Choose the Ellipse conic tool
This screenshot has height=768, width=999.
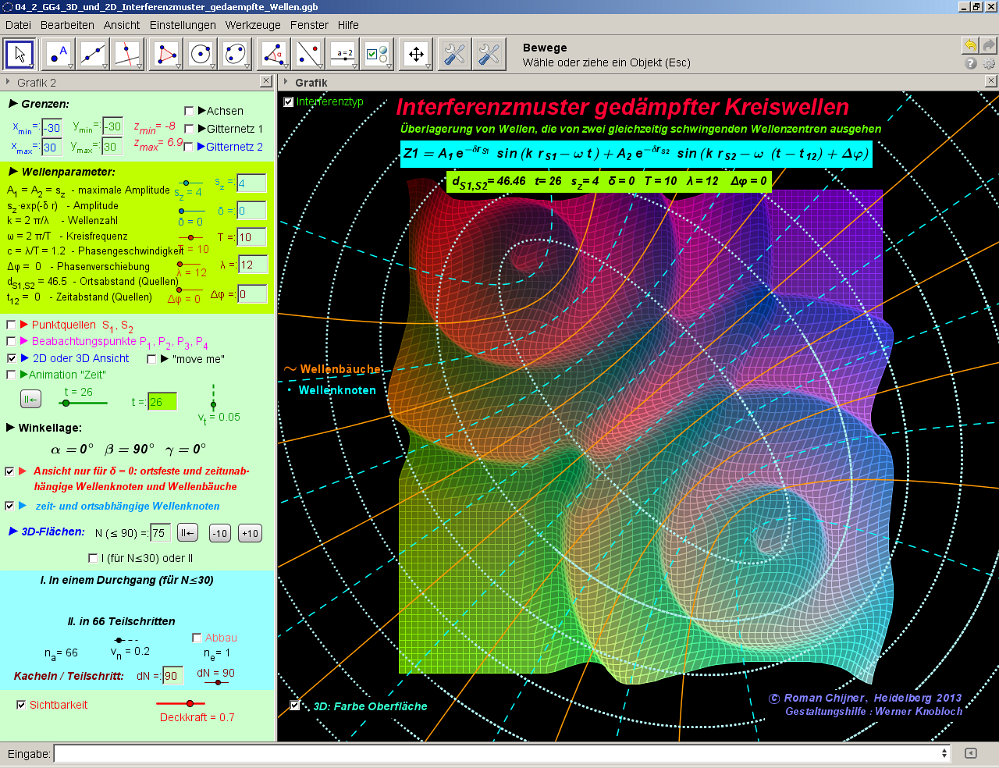pyautogui.click(x=236, y=54)
